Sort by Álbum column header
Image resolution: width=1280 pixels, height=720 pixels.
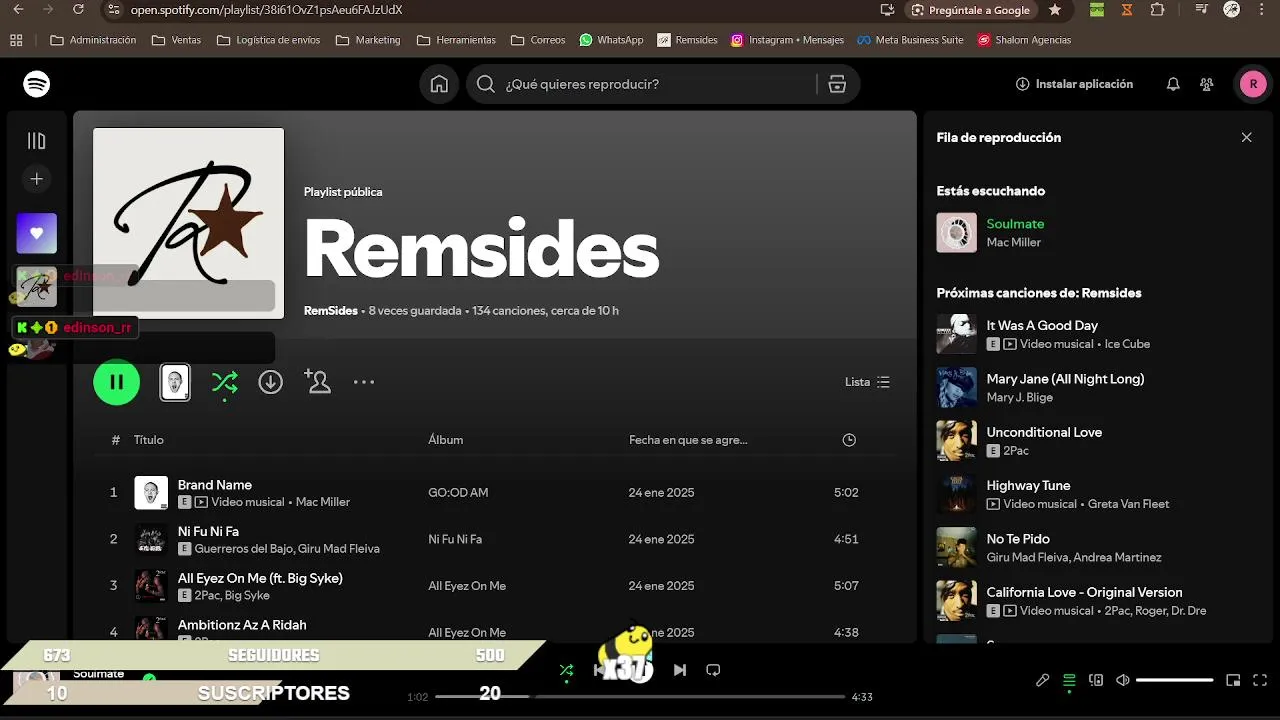pyautogui.click(x=446, y=440)
